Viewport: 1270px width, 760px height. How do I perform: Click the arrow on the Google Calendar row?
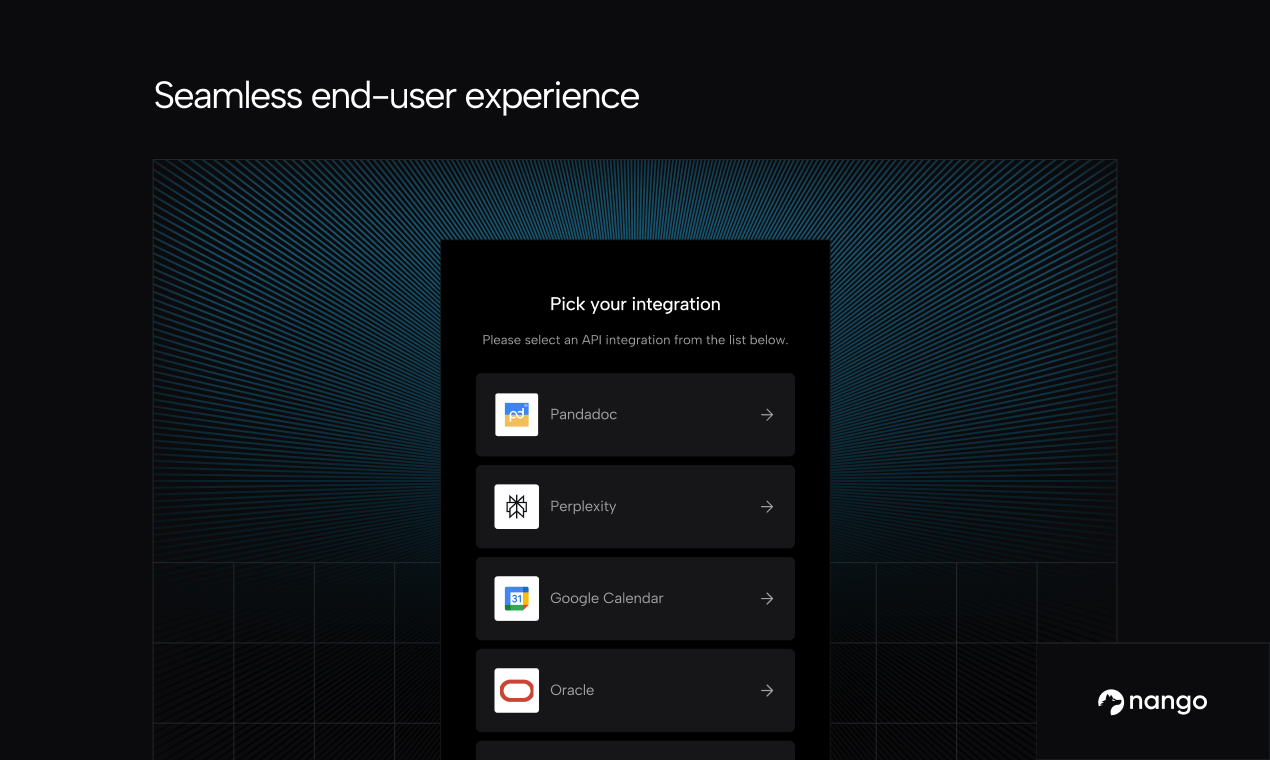(x=767, y=599)
